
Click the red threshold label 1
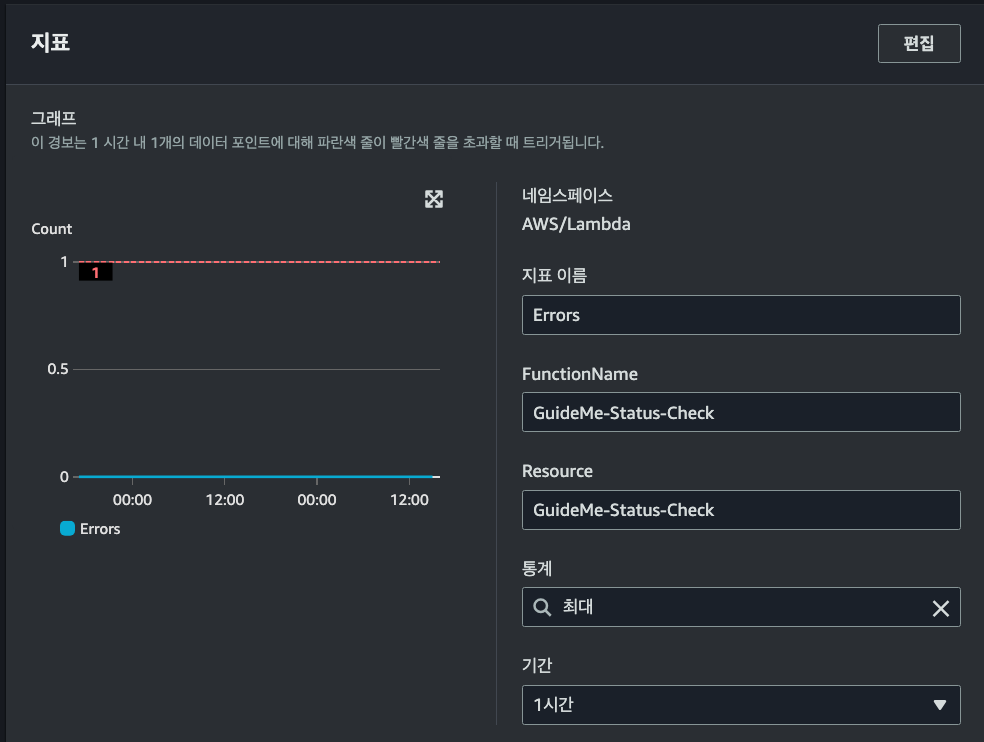point(95,272)
